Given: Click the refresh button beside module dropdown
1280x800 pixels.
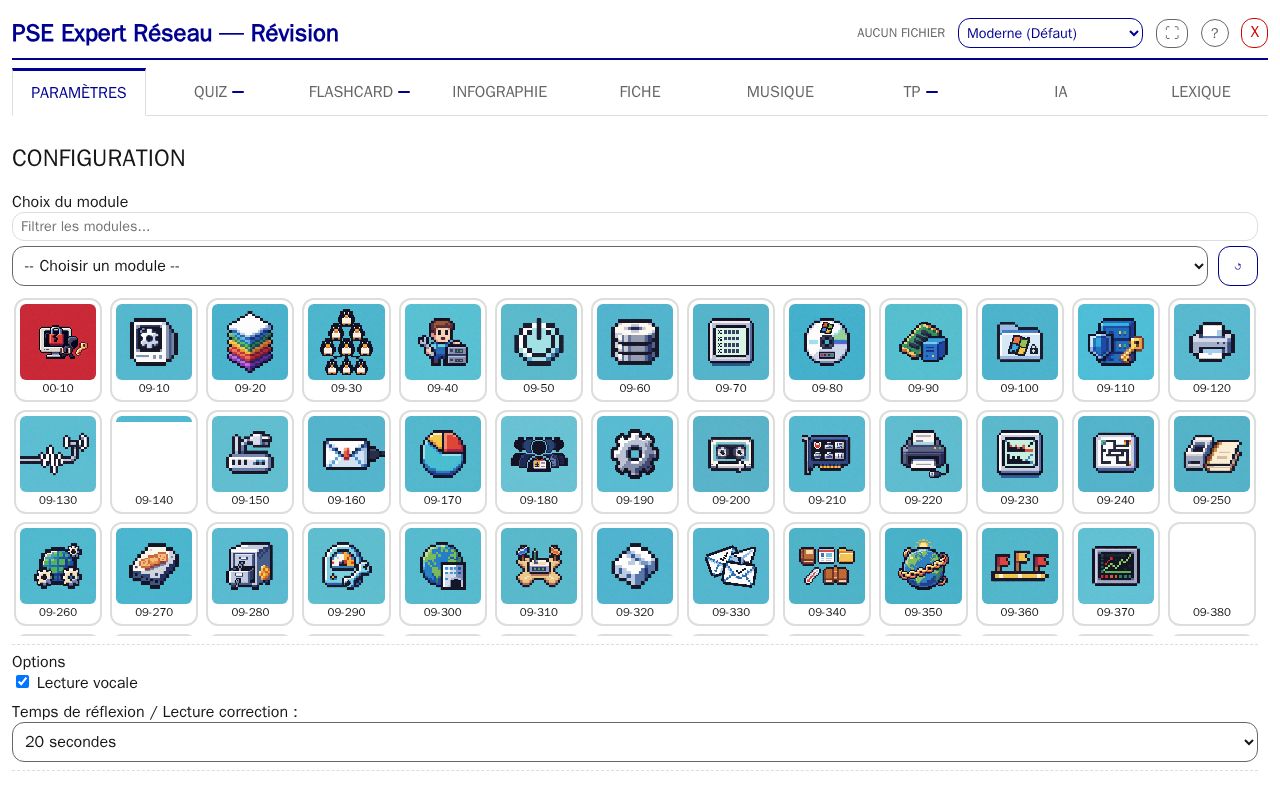Looking at the screenshot, I should tap(1238, 266).
